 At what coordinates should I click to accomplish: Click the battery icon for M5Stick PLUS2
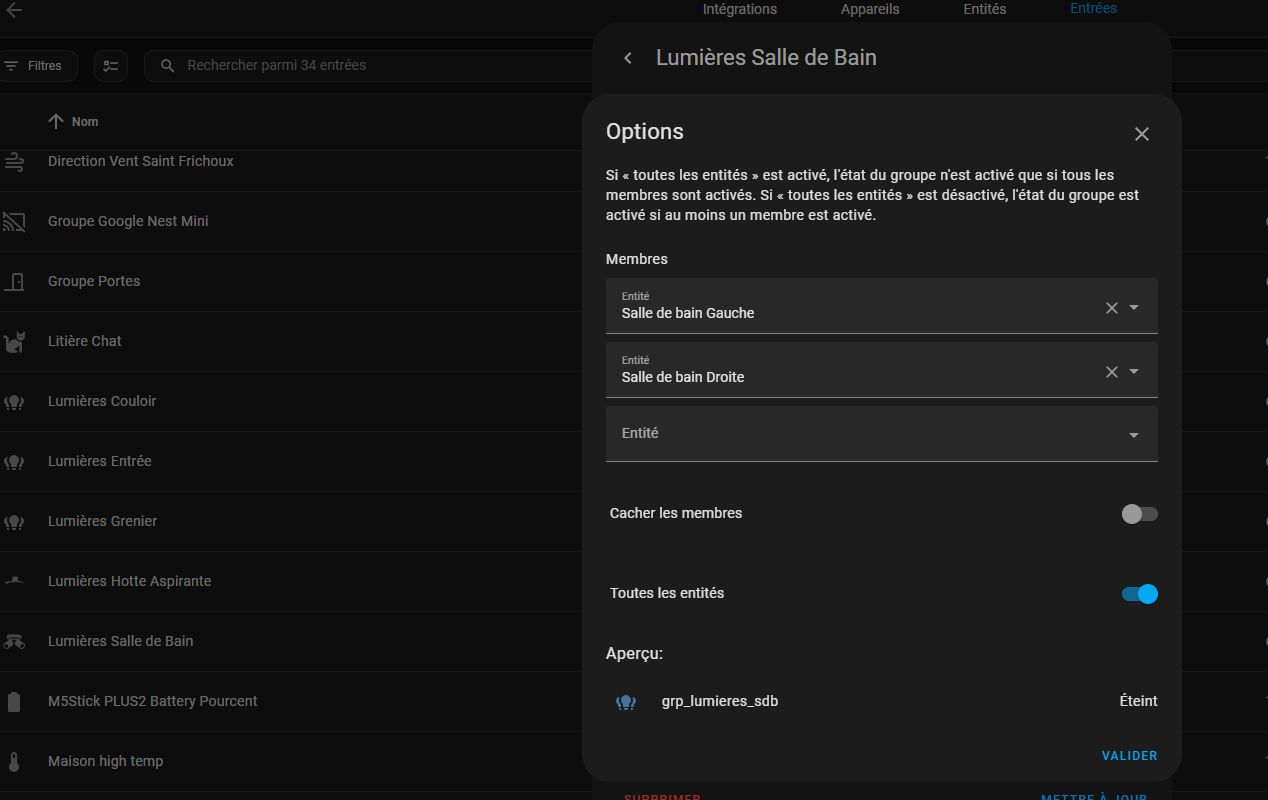tap(14, 701)
